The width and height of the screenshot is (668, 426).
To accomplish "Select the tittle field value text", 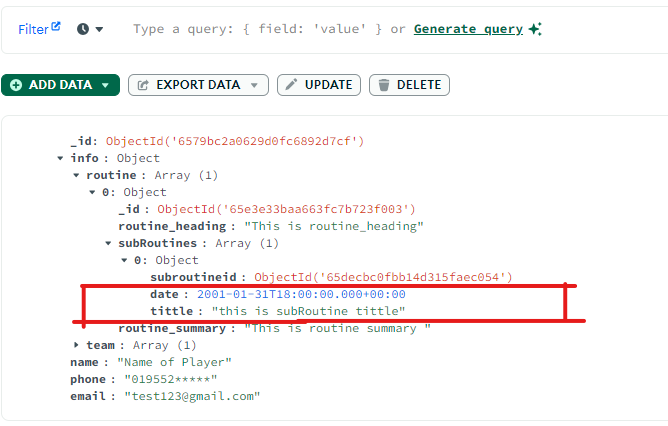I will (308, 311).
